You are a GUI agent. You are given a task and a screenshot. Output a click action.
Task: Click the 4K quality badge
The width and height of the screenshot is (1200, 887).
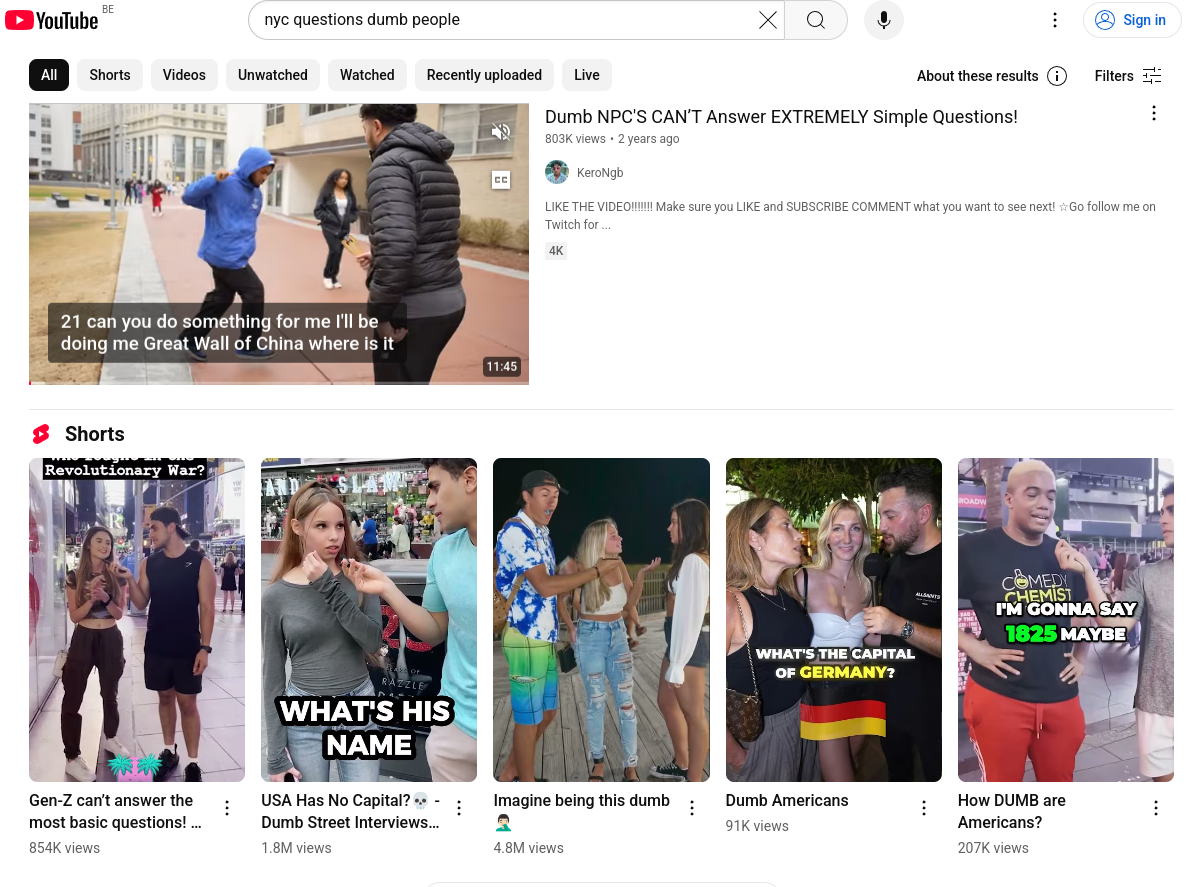pyautogui.click(x=556, y=251)
